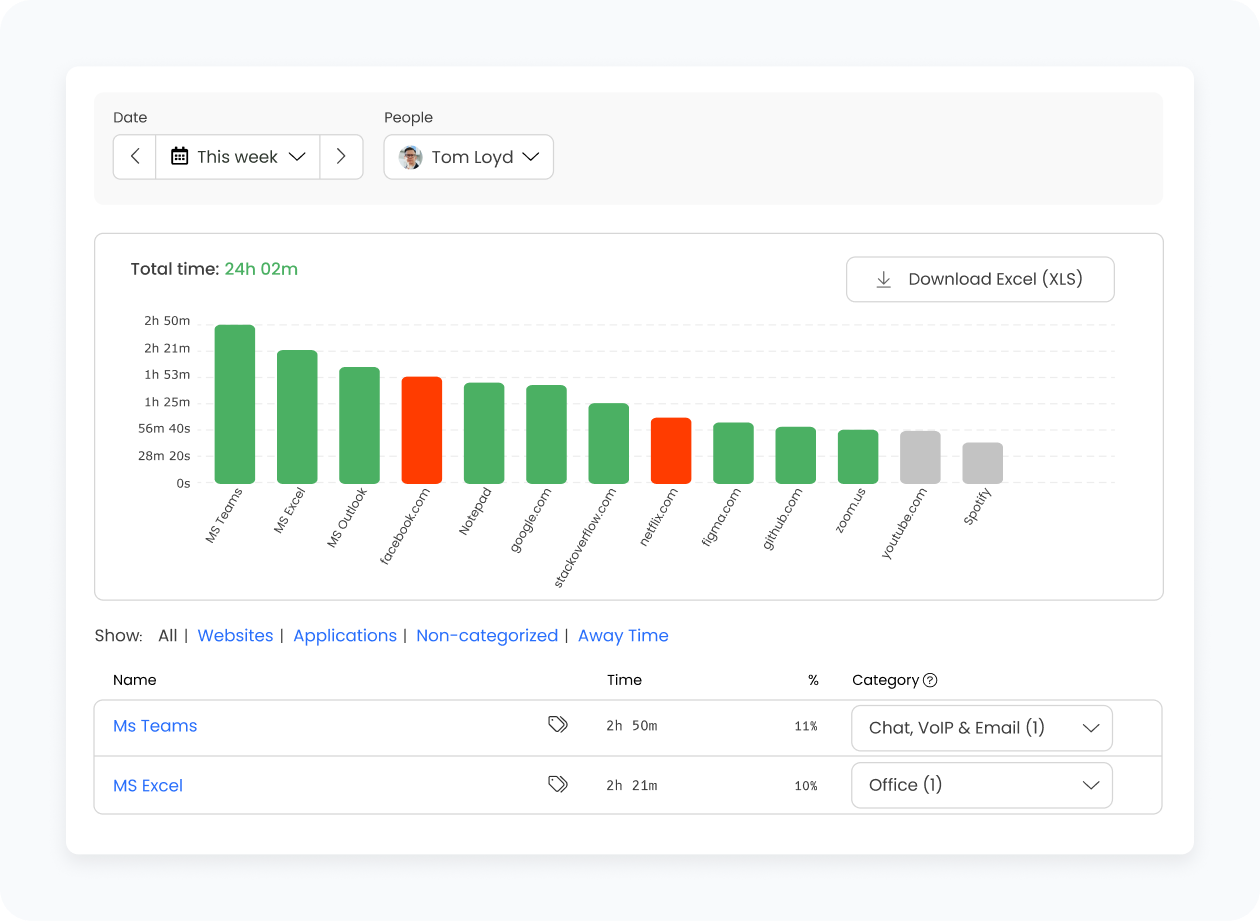Open the This week date dropdown
The image size is (1260, 921).
(x=238, y=157)
